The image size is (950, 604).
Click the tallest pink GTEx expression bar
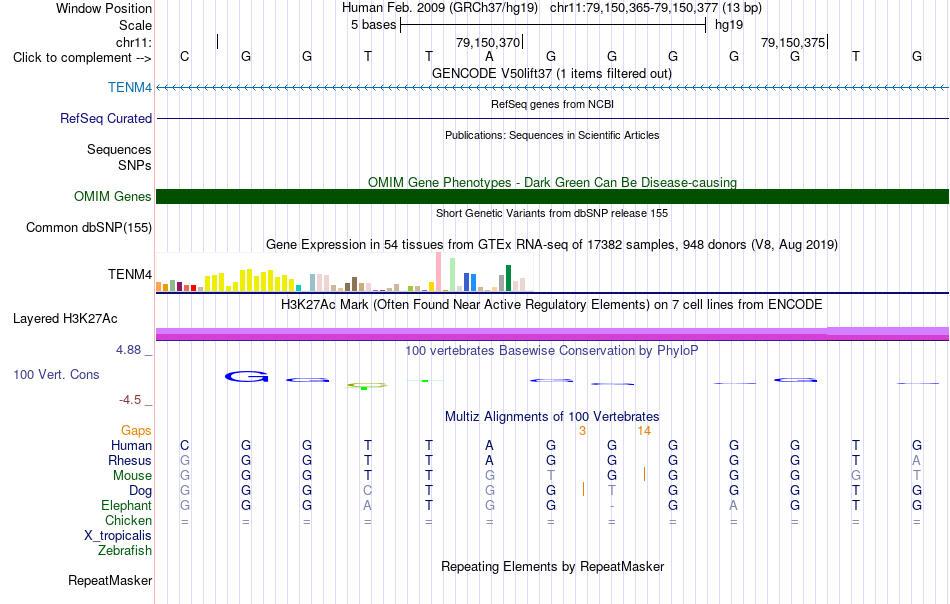coord(438,271)
